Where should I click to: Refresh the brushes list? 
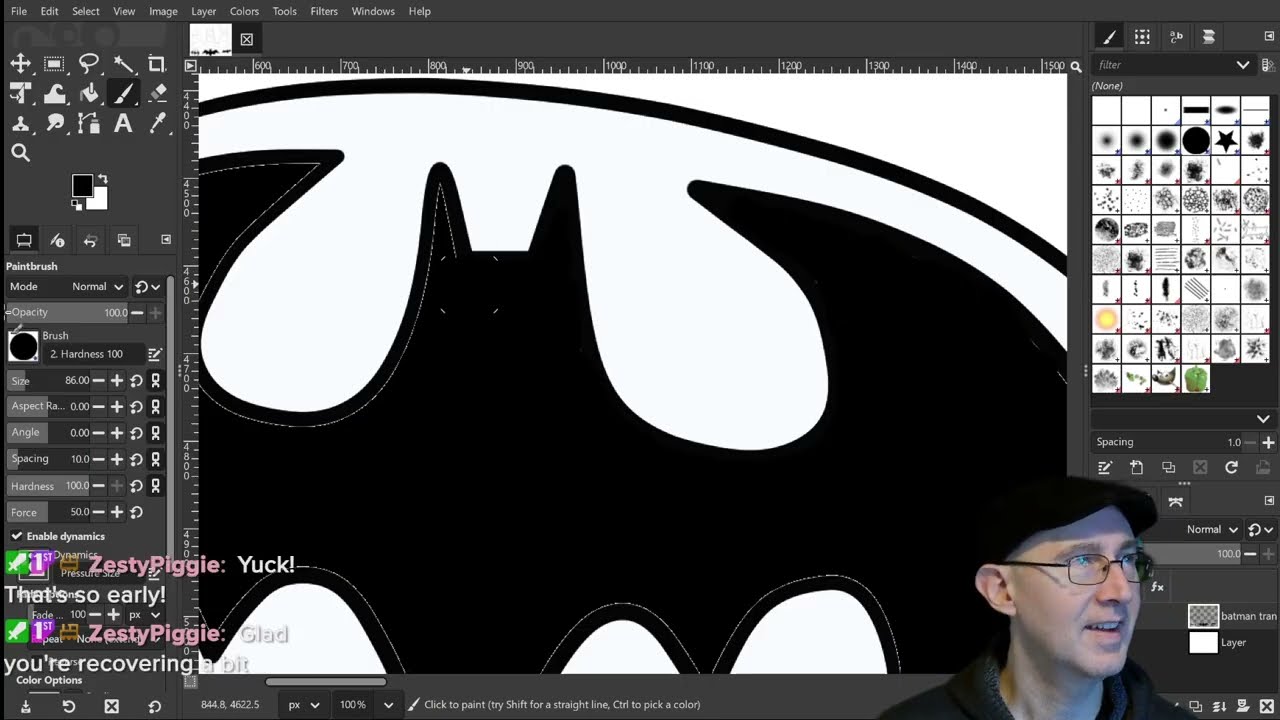(x=1232, y=468)
